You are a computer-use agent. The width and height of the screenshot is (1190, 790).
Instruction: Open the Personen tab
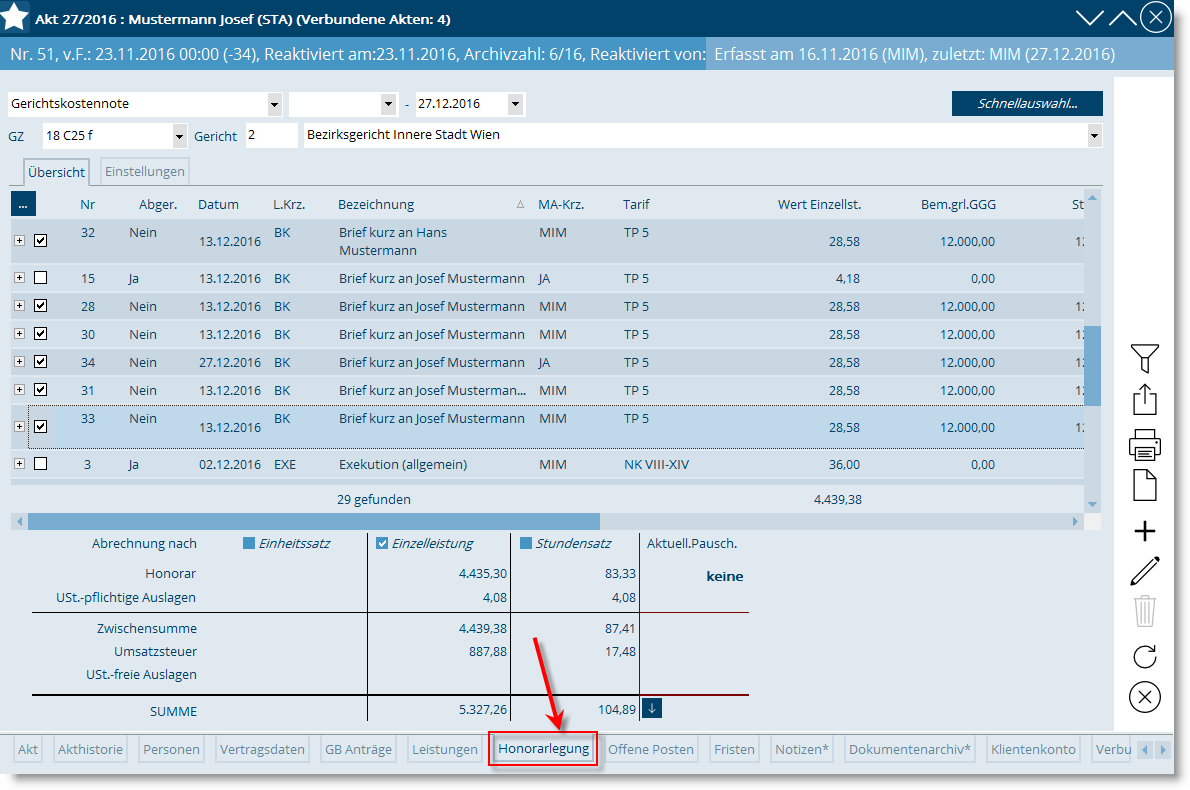pyautogui.click(x=172, y=749)
